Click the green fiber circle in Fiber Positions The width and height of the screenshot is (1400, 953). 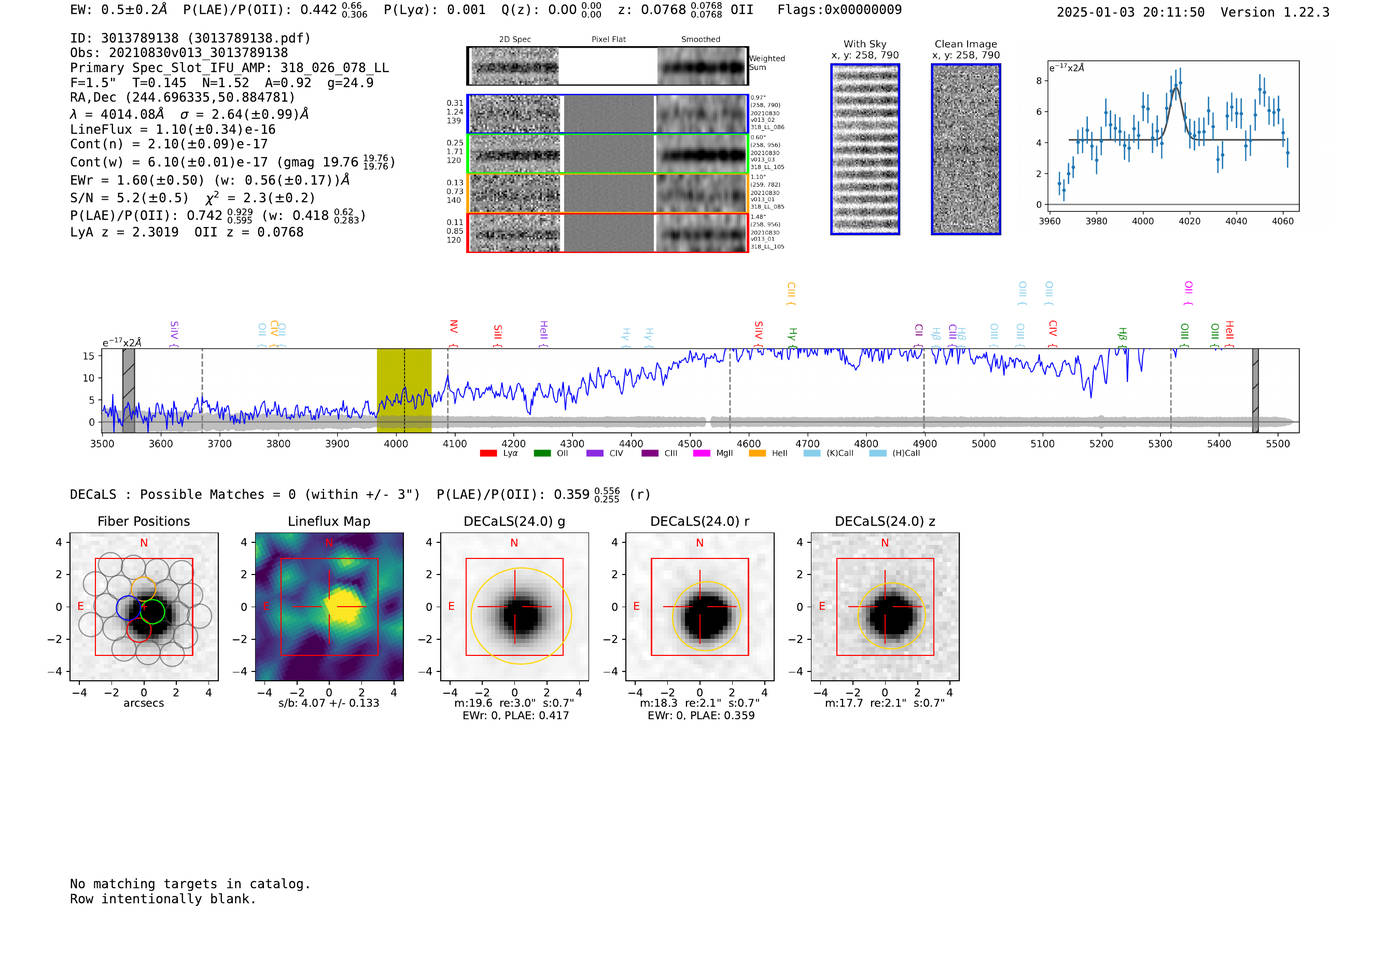click(152, 611)
